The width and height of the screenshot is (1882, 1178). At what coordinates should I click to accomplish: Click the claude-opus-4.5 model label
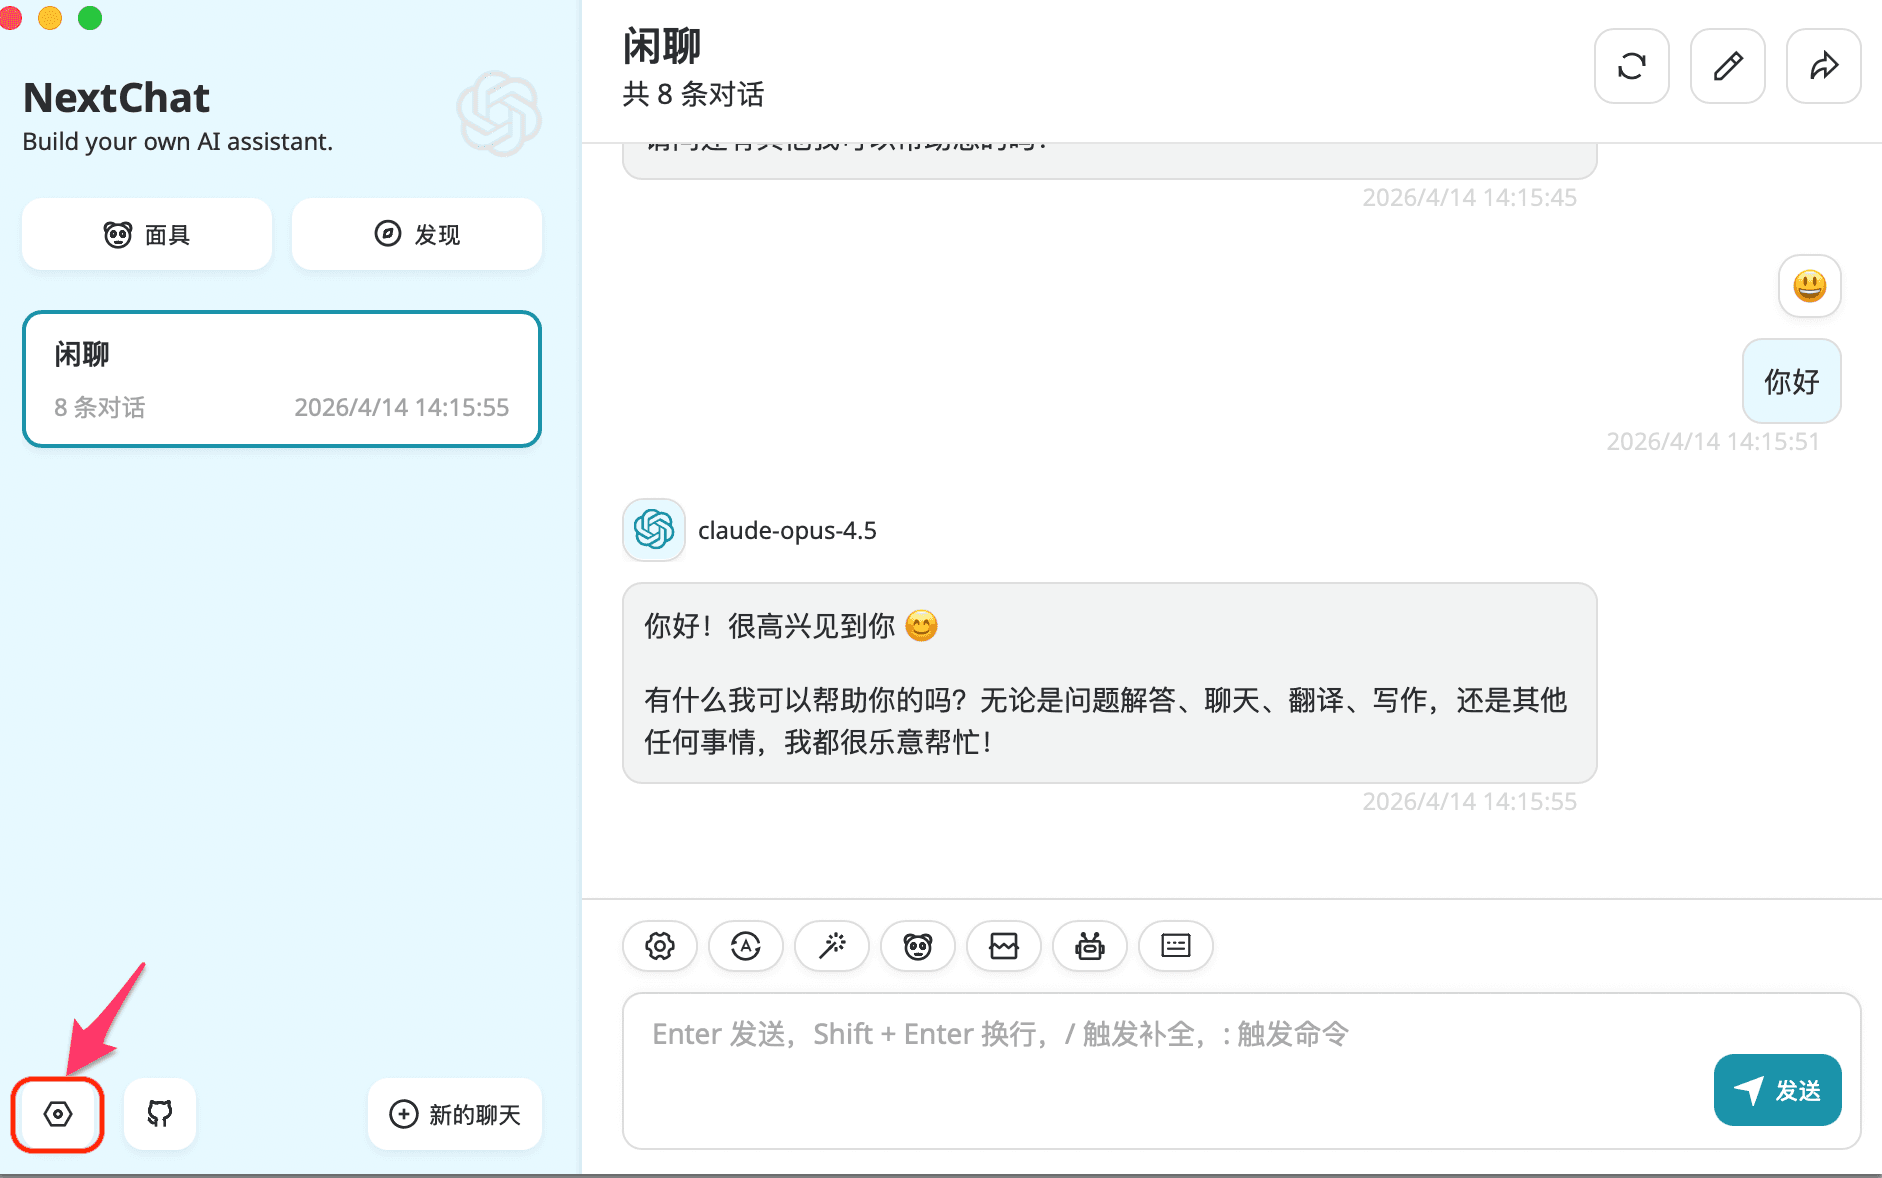pyautogui.click(x=786, y=530)
